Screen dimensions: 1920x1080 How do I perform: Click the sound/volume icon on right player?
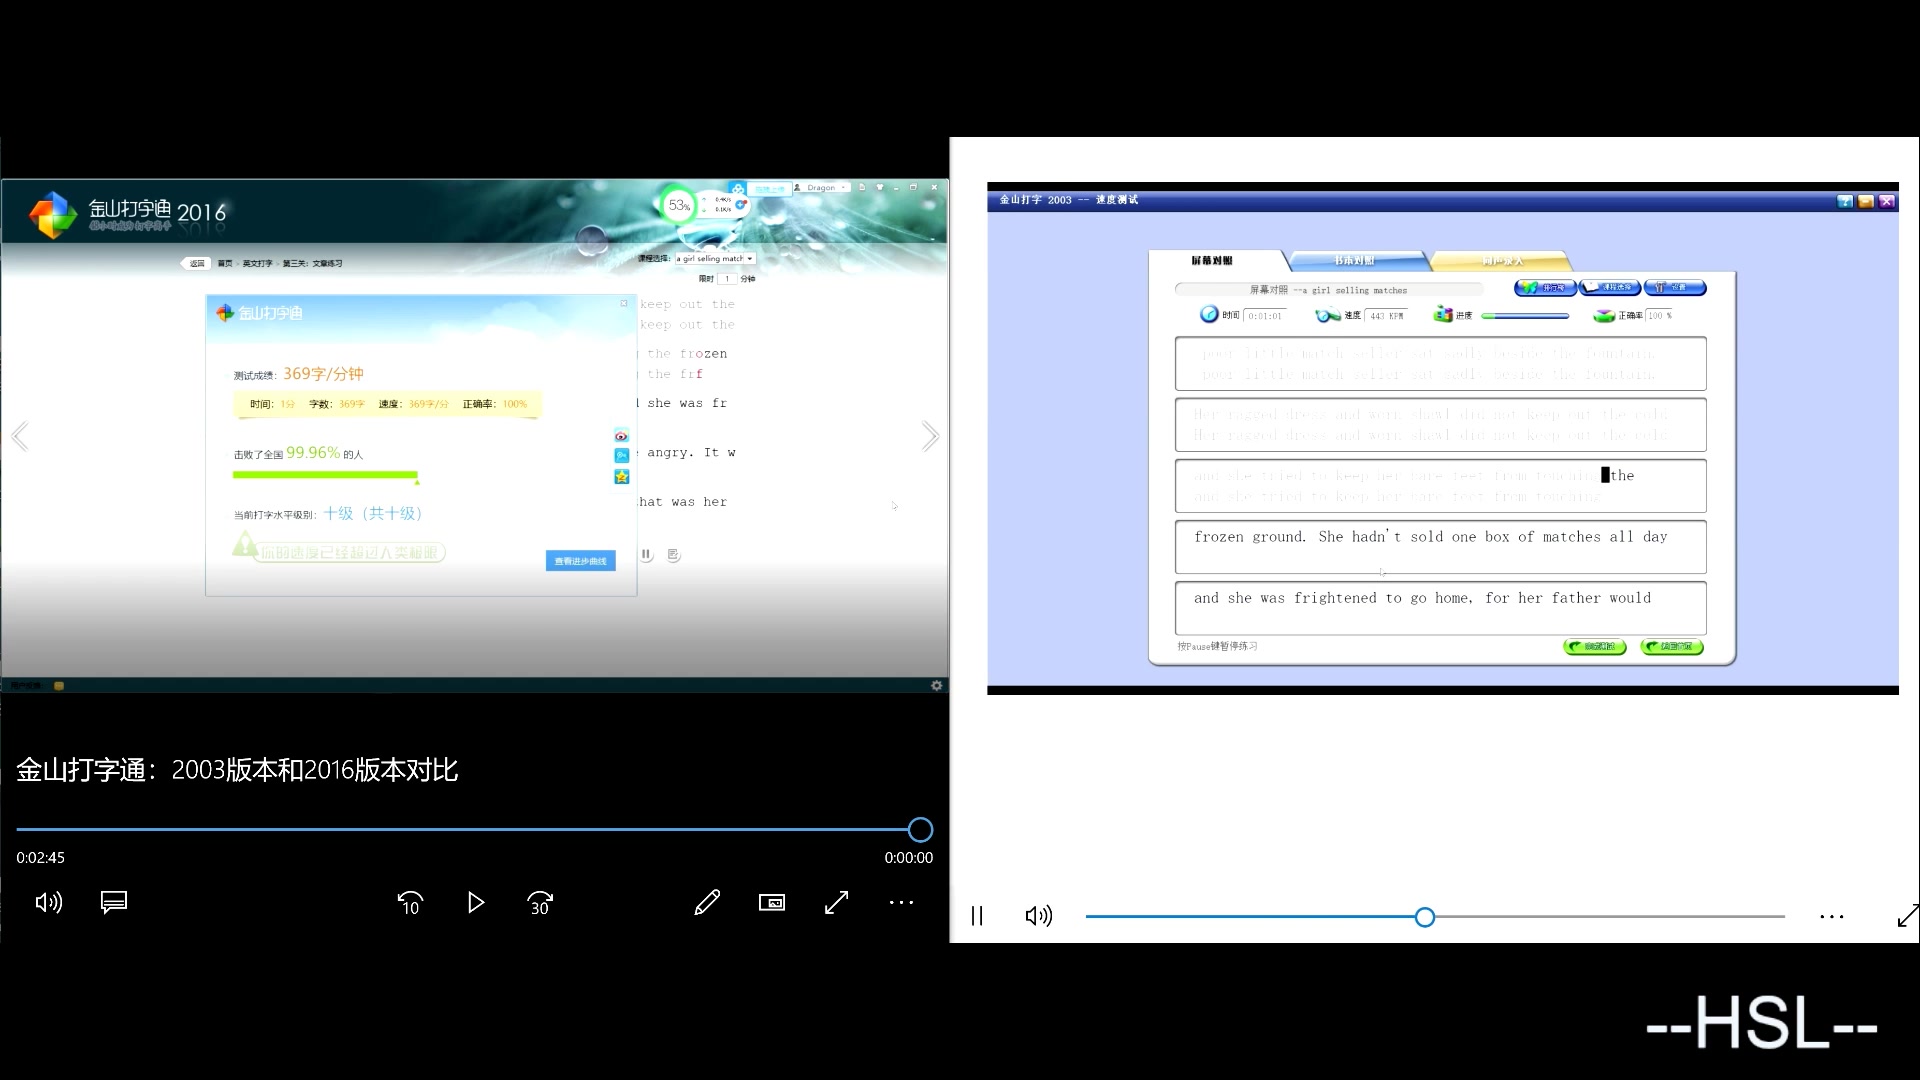[x=1040, y=916]
